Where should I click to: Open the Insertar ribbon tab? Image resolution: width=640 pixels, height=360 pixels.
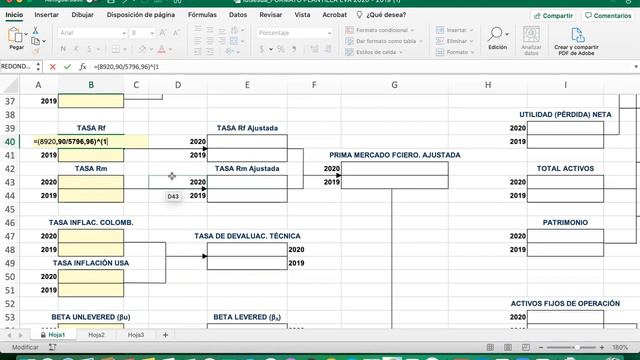(47, 15)
